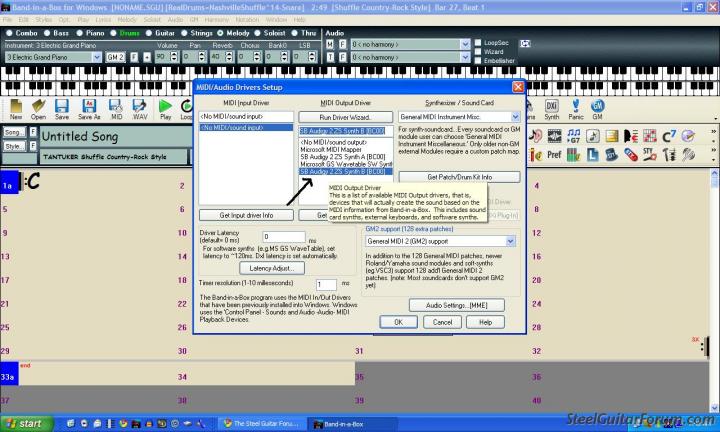The width and height of the screenshot is (720, 432).
Task: Click the plug-in cable icon
Action: tap(688, 155)
